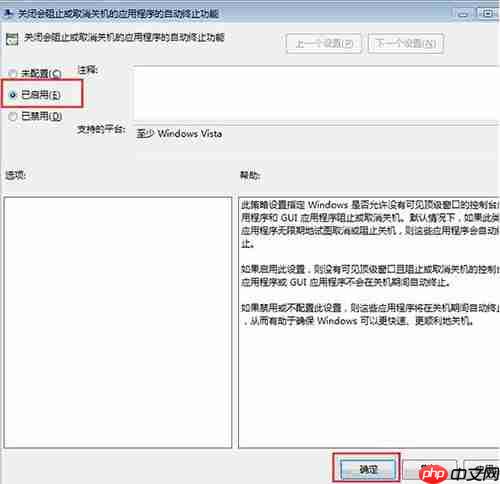Screen dimensions: 500x484
Task: Click the policy name heading text
Action: pos(124,37)
